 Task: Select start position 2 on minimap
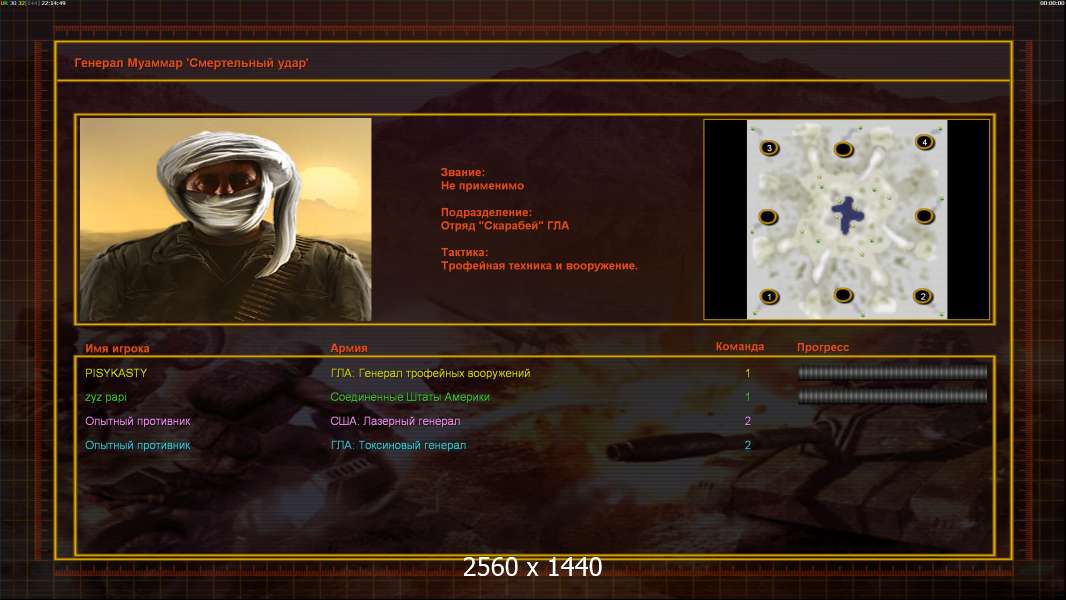point(923,296)
